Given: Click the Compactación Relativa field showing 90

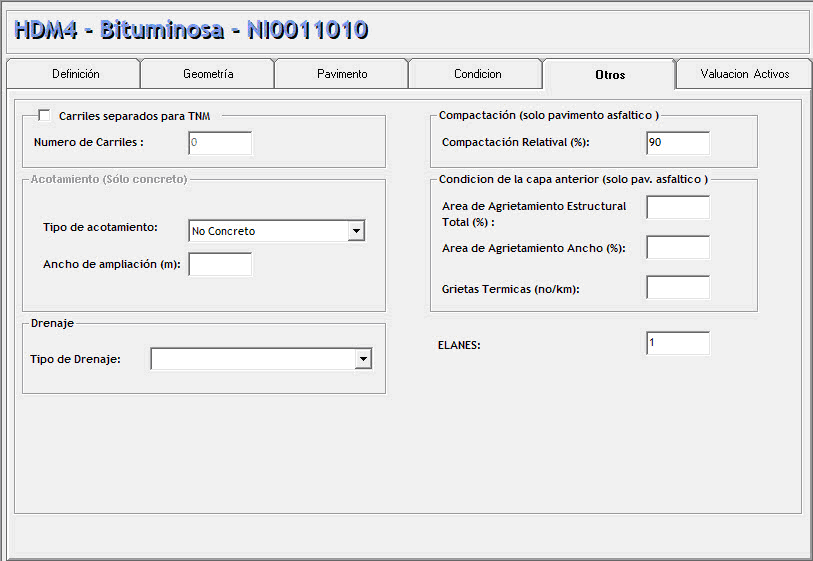Looking at the screenshot, I should (x=677, y=143).
